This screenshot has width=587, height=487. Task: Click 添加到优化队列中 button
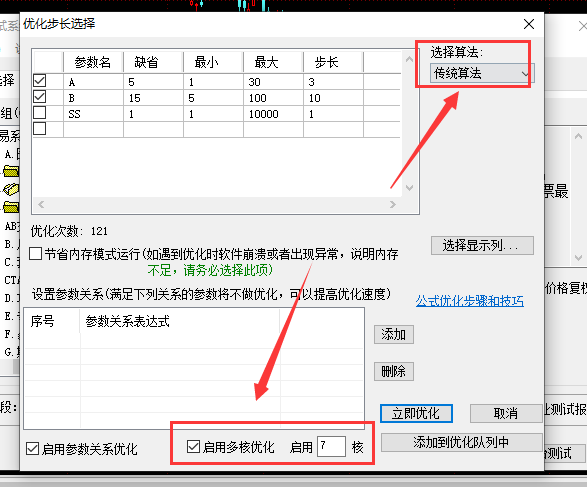[461, 442]
